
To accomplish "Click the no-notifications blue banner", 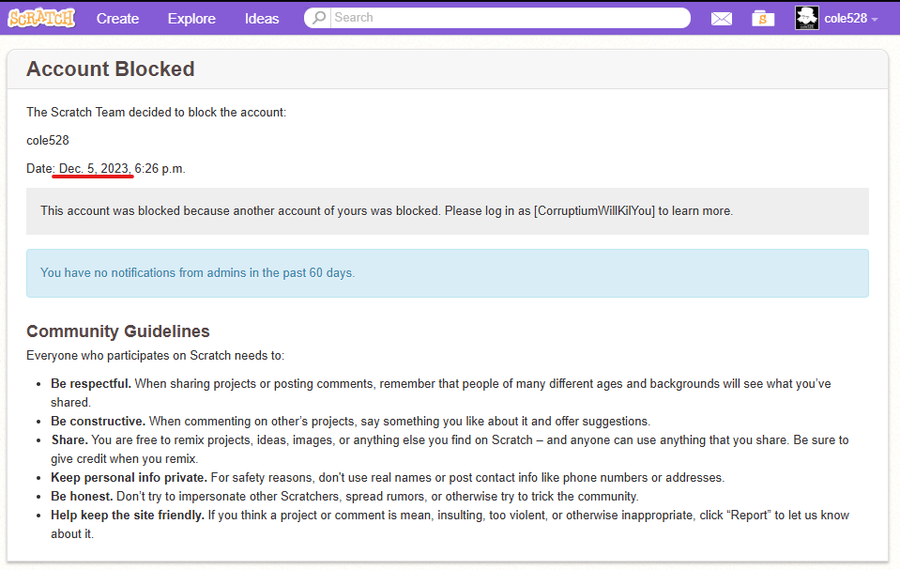I will click(x=447, y=273).
